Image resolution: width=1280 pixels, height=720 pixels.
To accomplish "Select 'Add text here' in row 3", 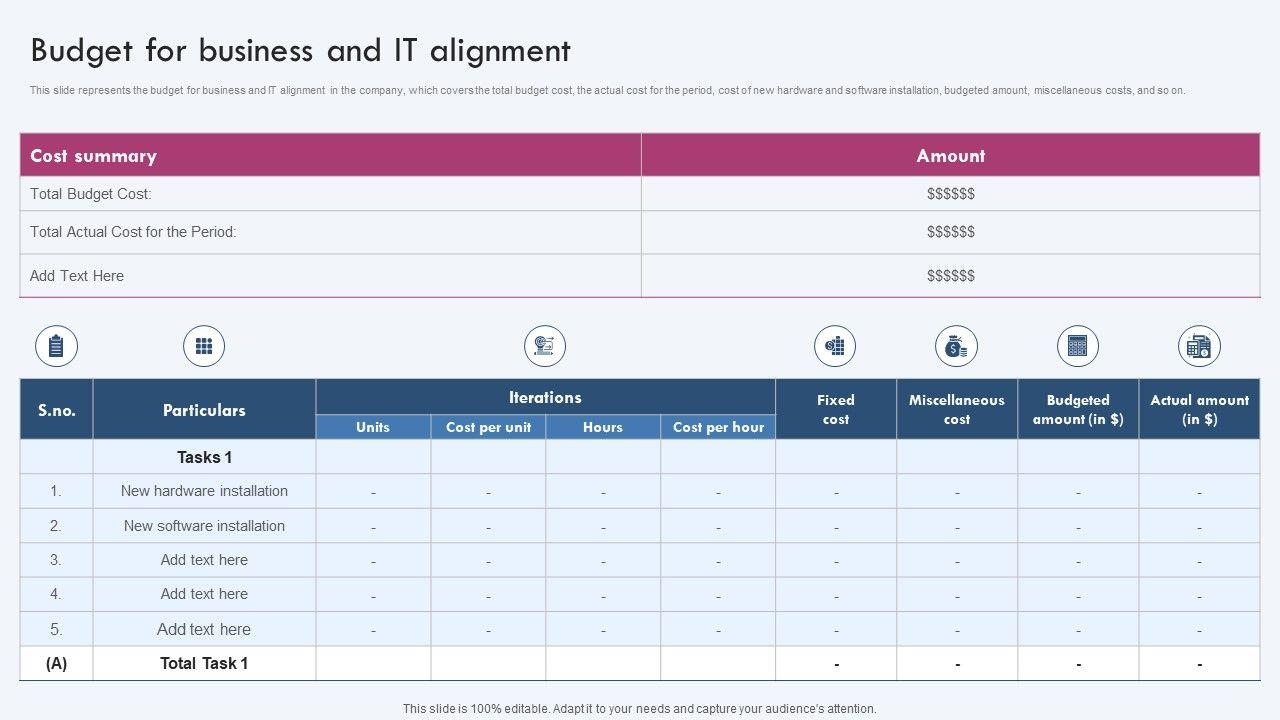I will [204, 560].
